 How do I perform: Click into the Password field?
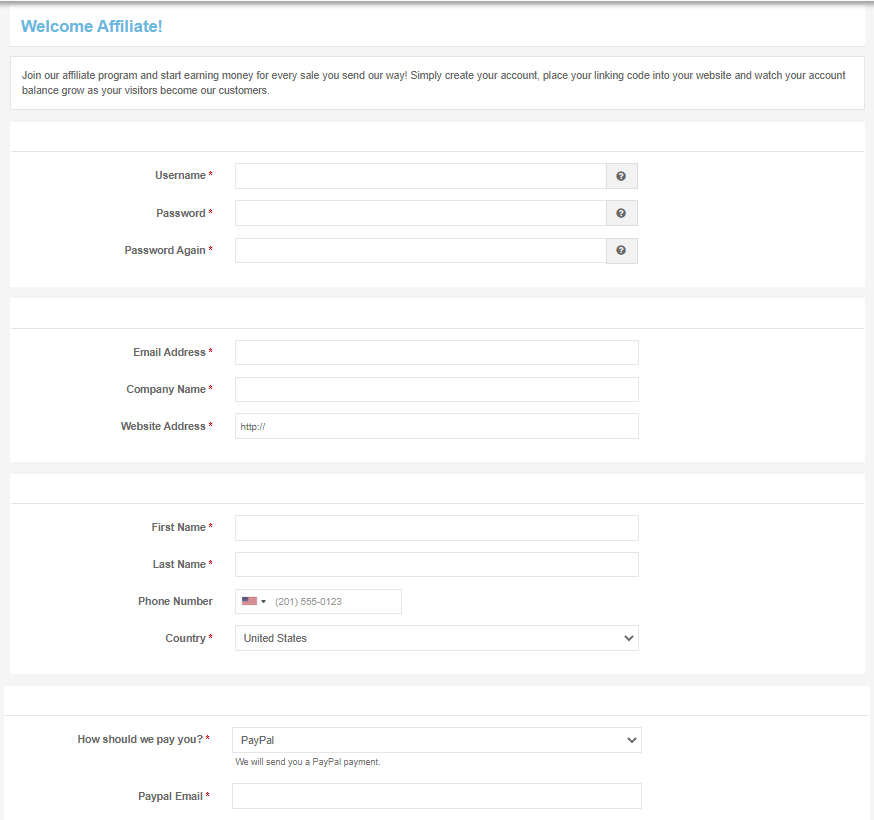(x=421, y=214)
